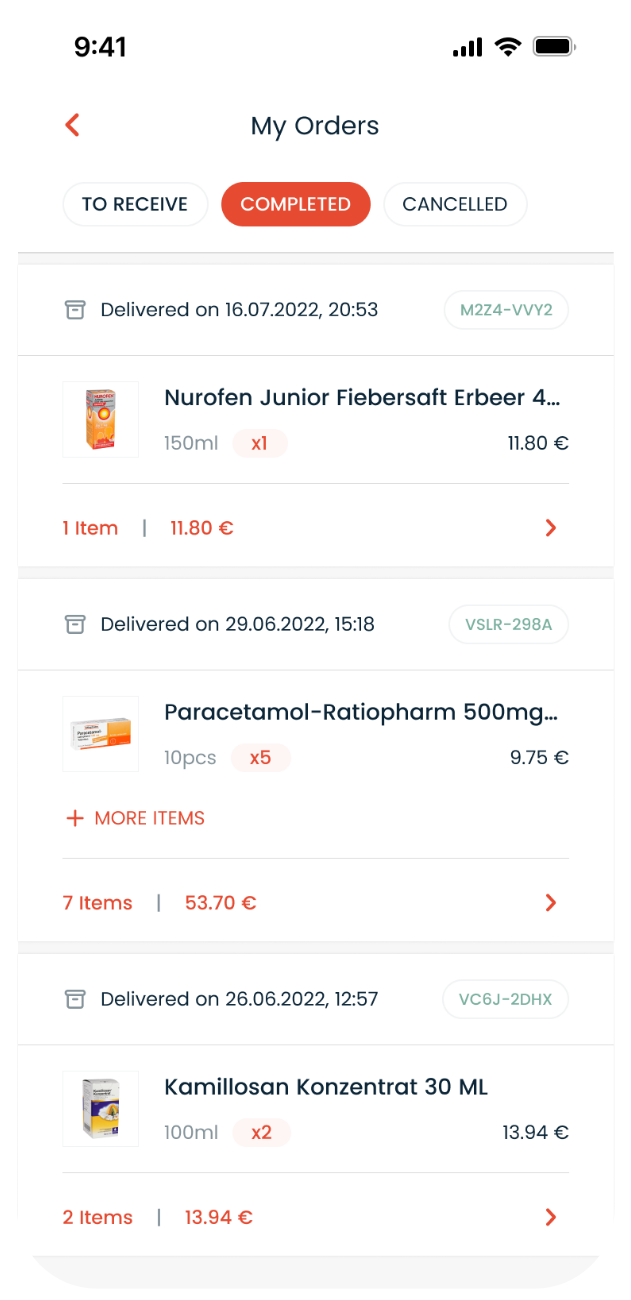Tap the back arrow icon
631x1300 pixels.
pyautogui.click(x=72, y=125)
